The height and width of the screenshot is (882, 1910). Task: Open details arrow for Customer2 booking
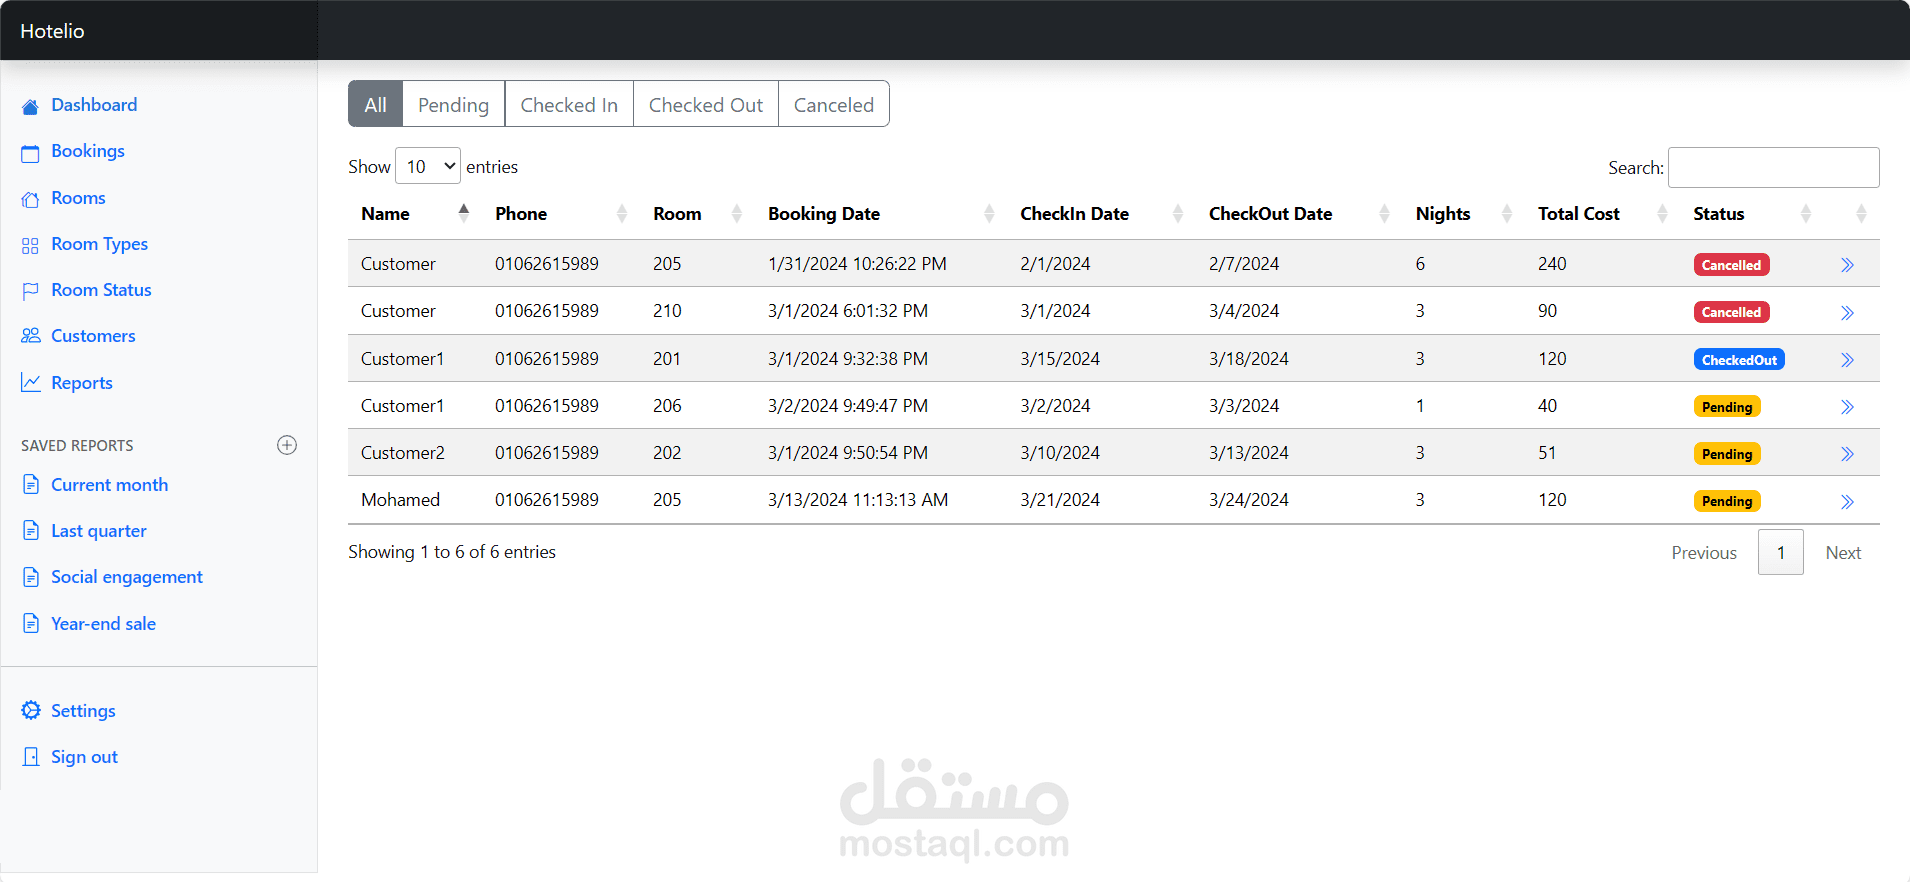click(1847, 454)
